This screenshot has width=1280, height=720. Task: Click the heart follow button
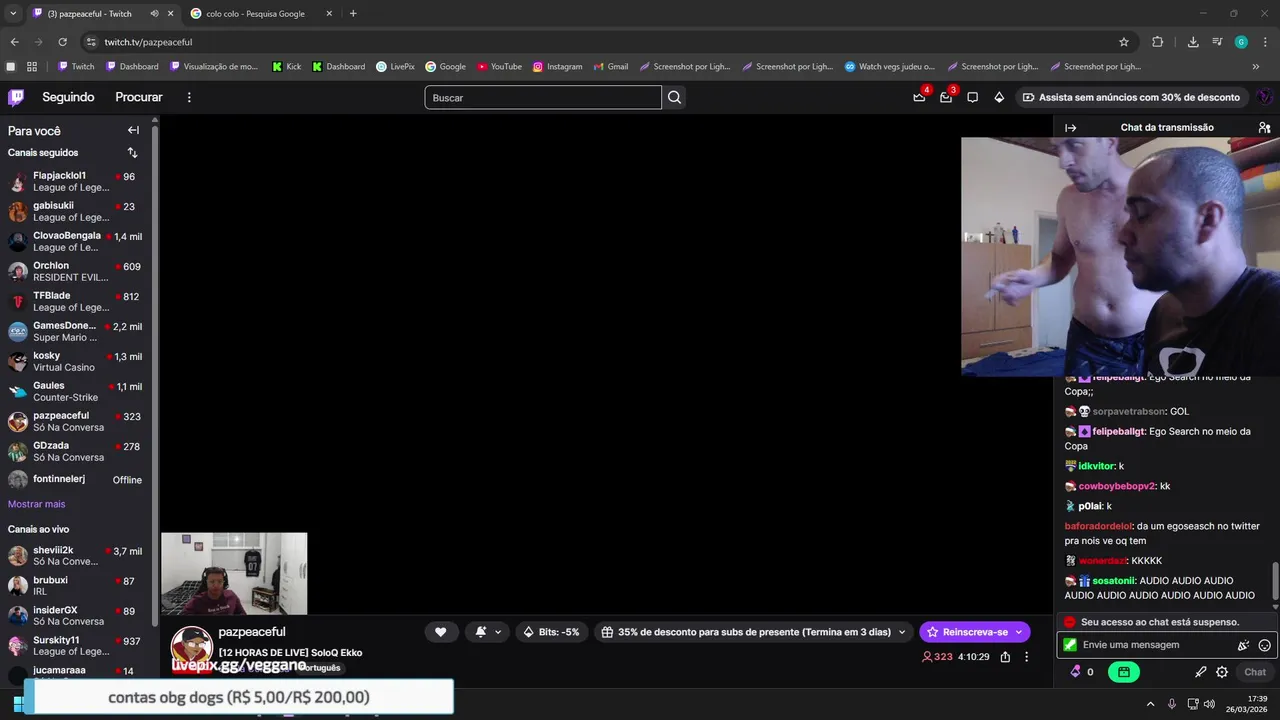[x=440, y=632]
